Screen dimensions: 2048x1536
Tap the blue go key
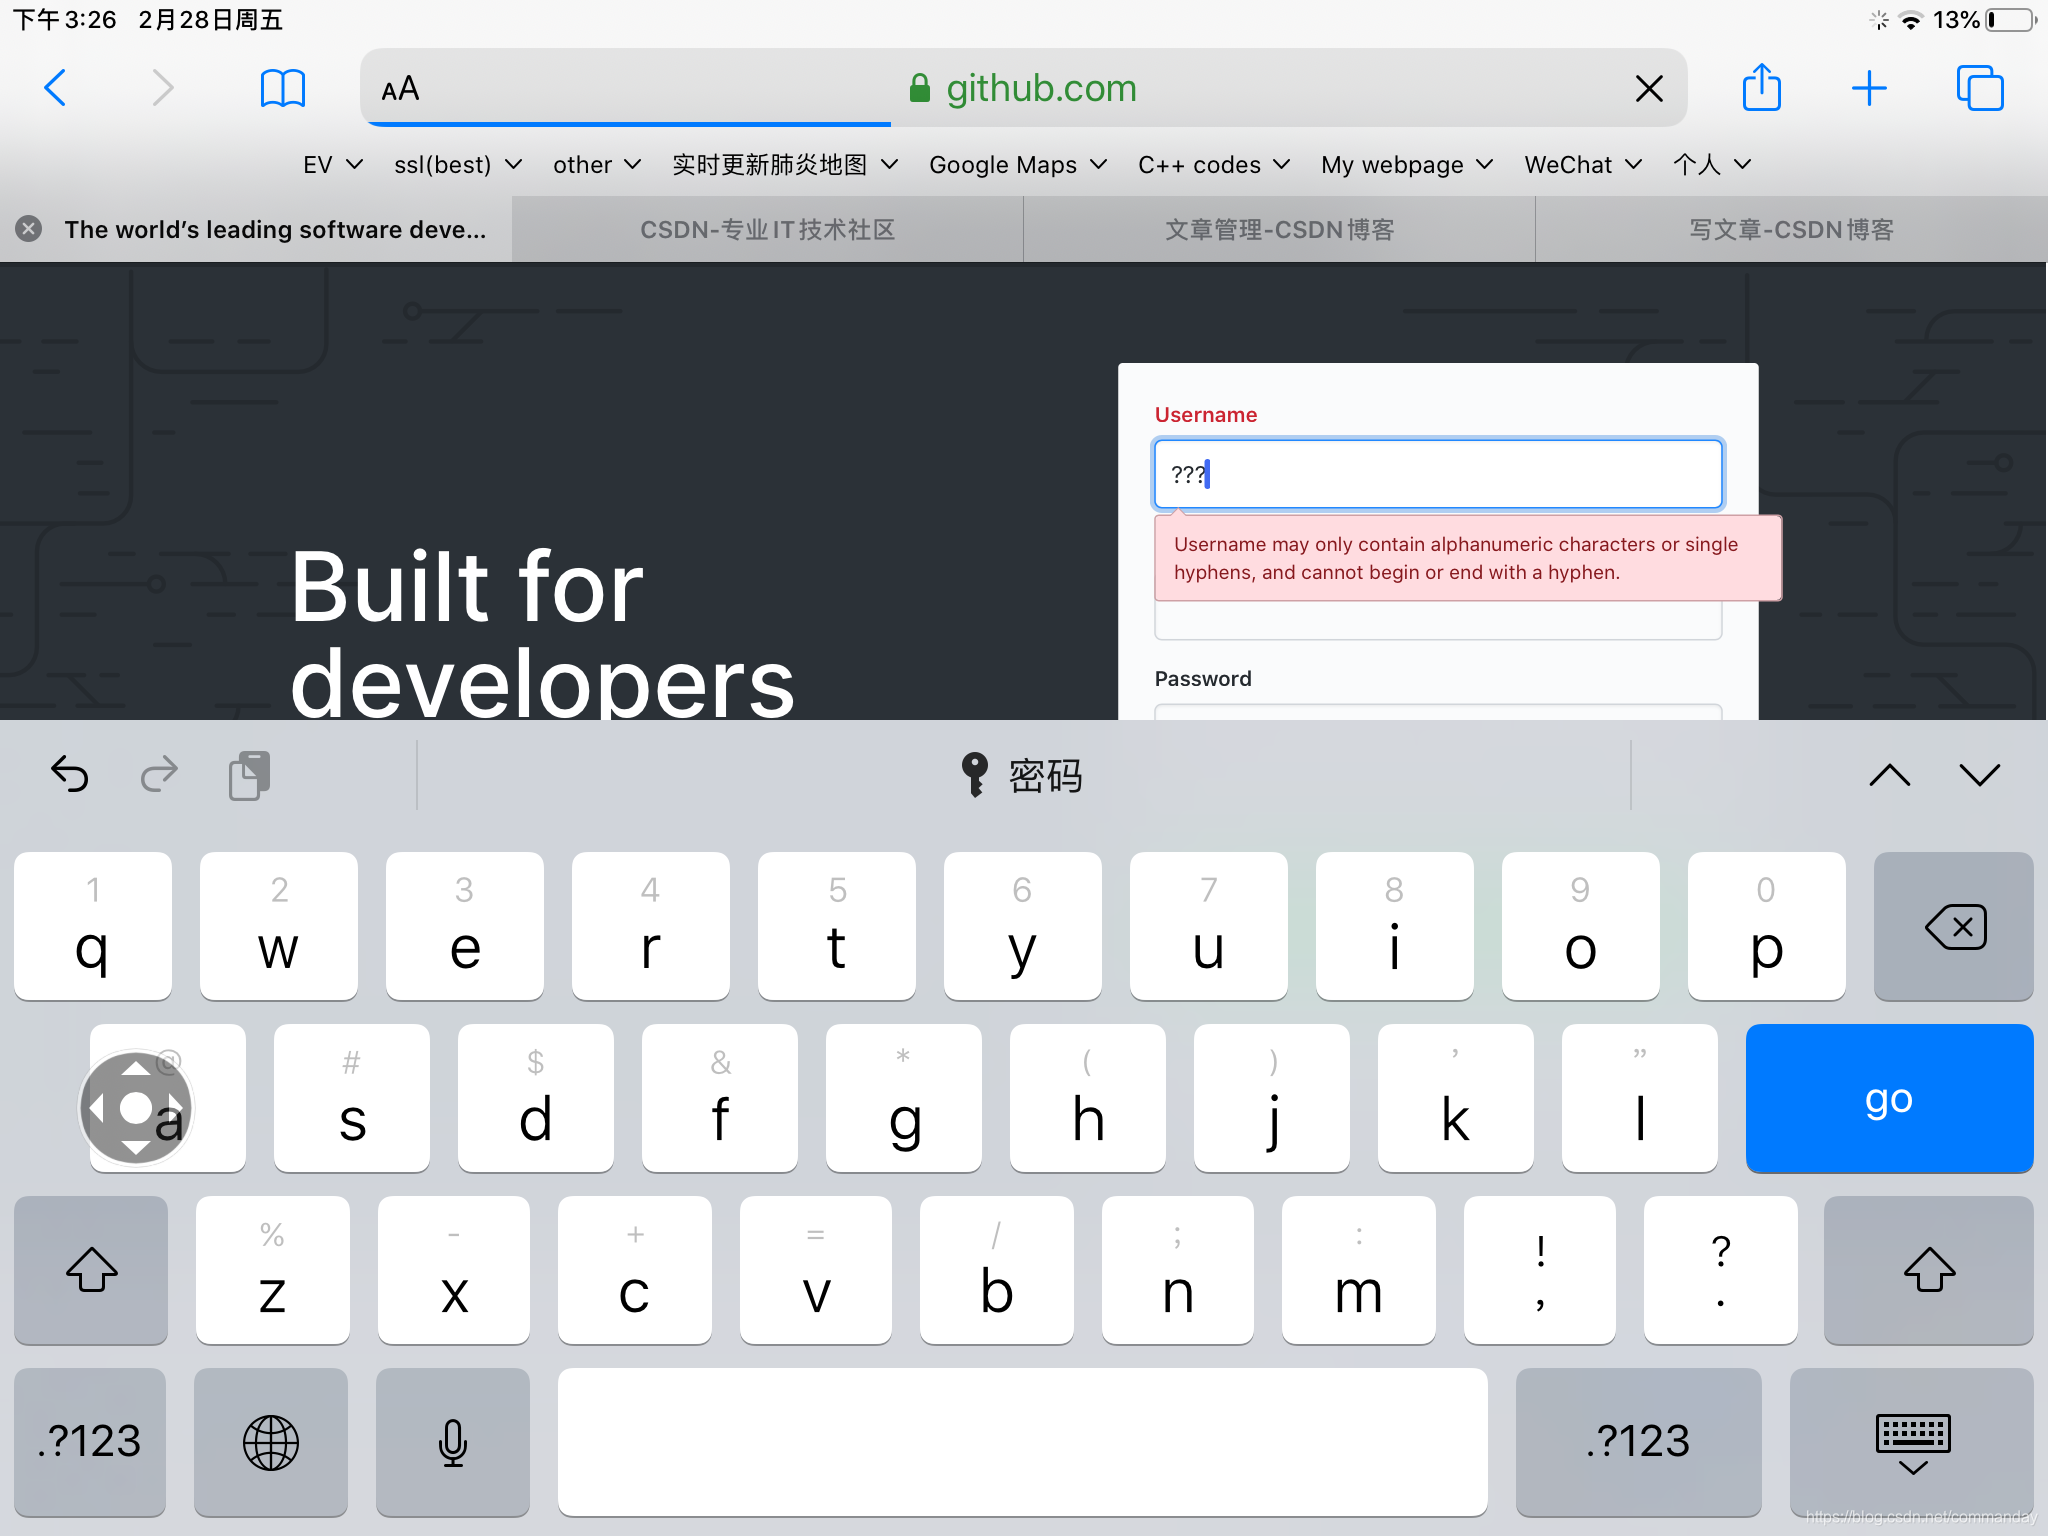(x=1889, y=1098)
